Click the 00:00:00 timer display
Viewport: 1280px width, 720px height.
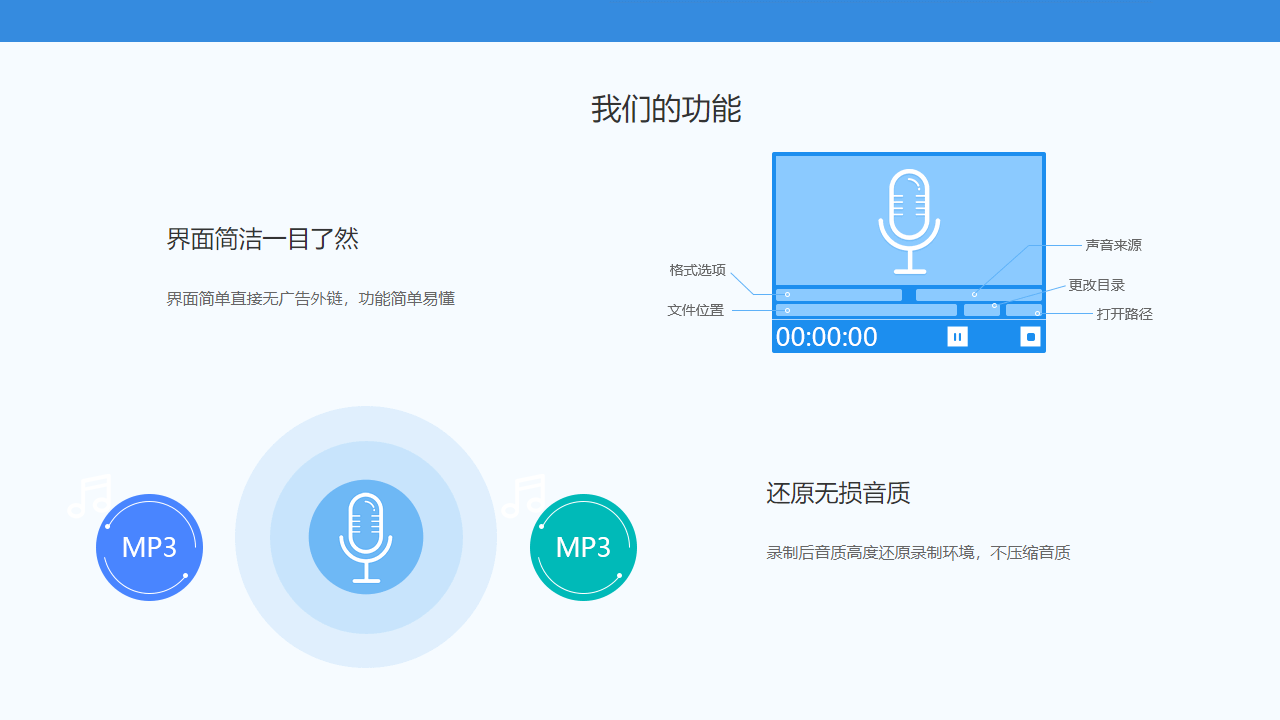click(x=827, y=336)
